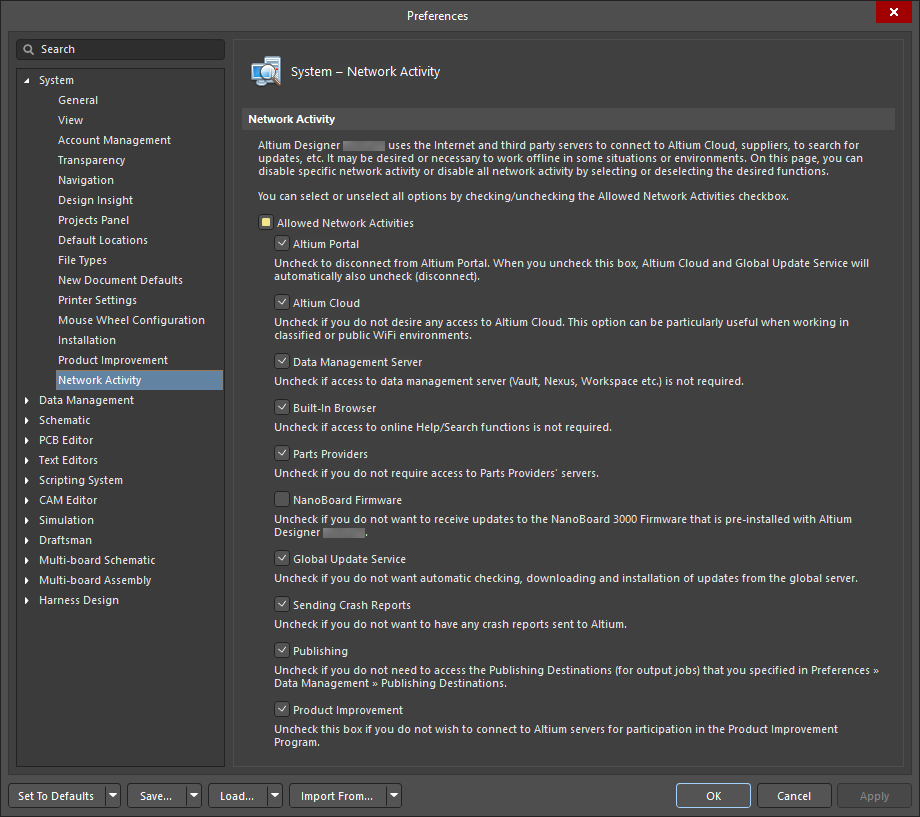Image resolution: width=920 pixels, height=817 pixels.
Task: Confirm with the OK button
Action: (713, 796)
